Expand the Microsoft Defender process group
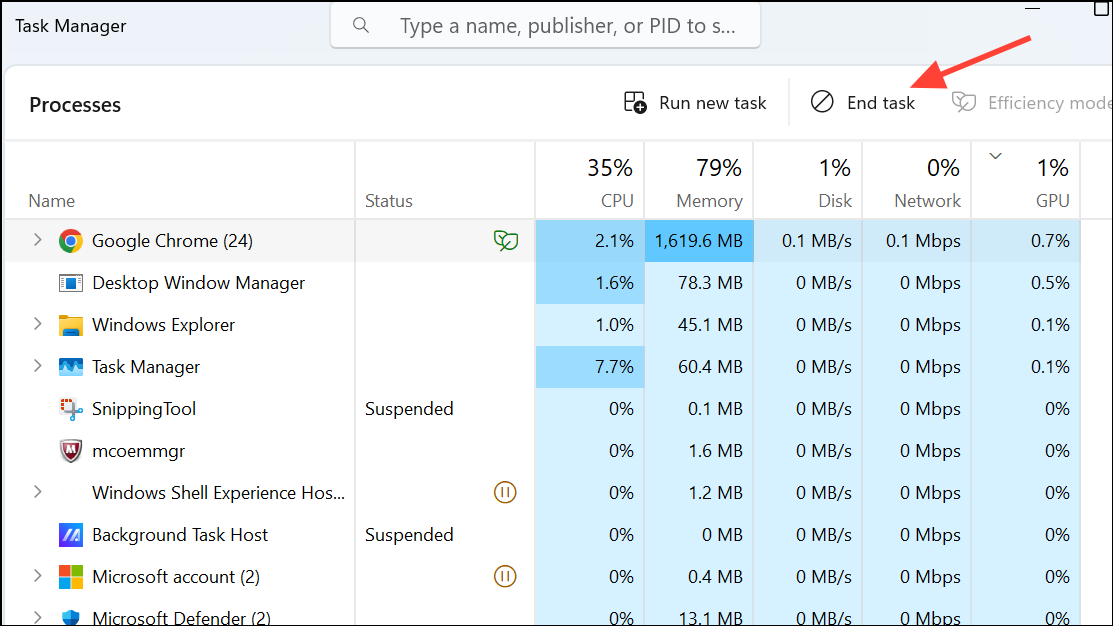The image size is (1113, 626). point(38,617)
